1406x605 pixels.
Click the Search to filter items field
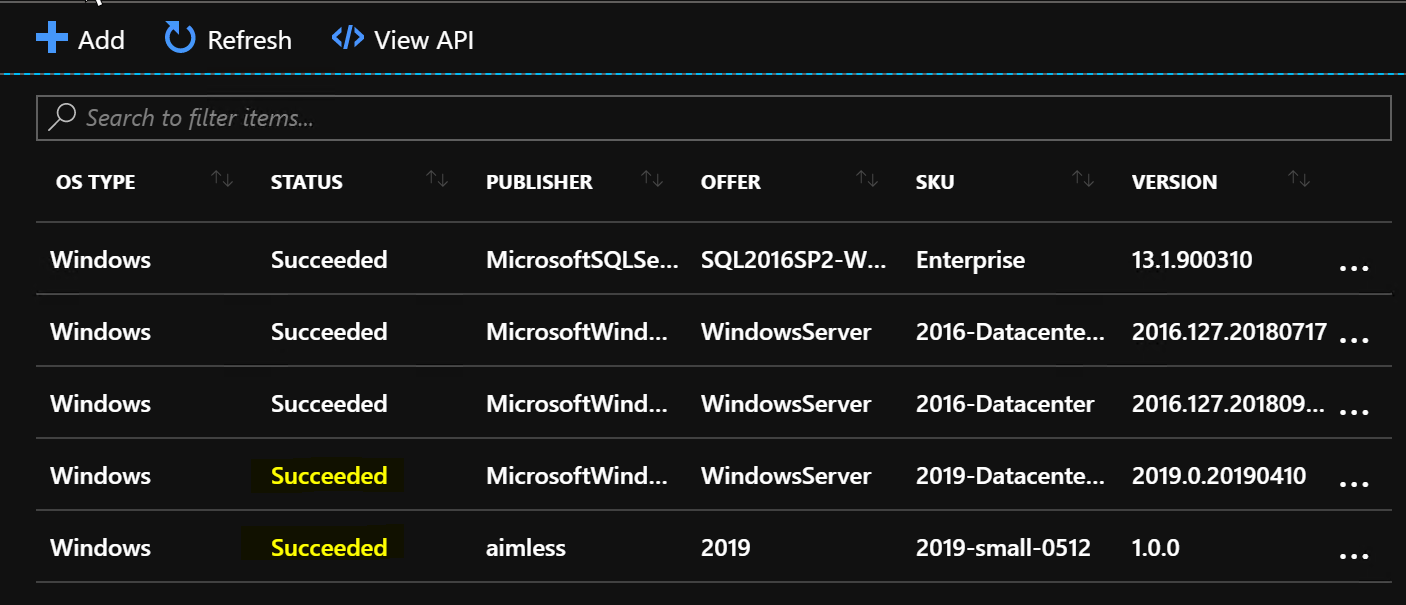tap(713, 118)
